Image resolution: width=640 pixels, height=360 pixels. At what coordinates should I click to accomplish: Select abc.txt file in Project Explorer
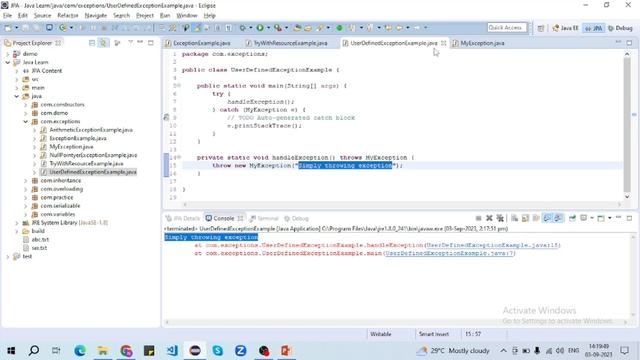(40, 240)
